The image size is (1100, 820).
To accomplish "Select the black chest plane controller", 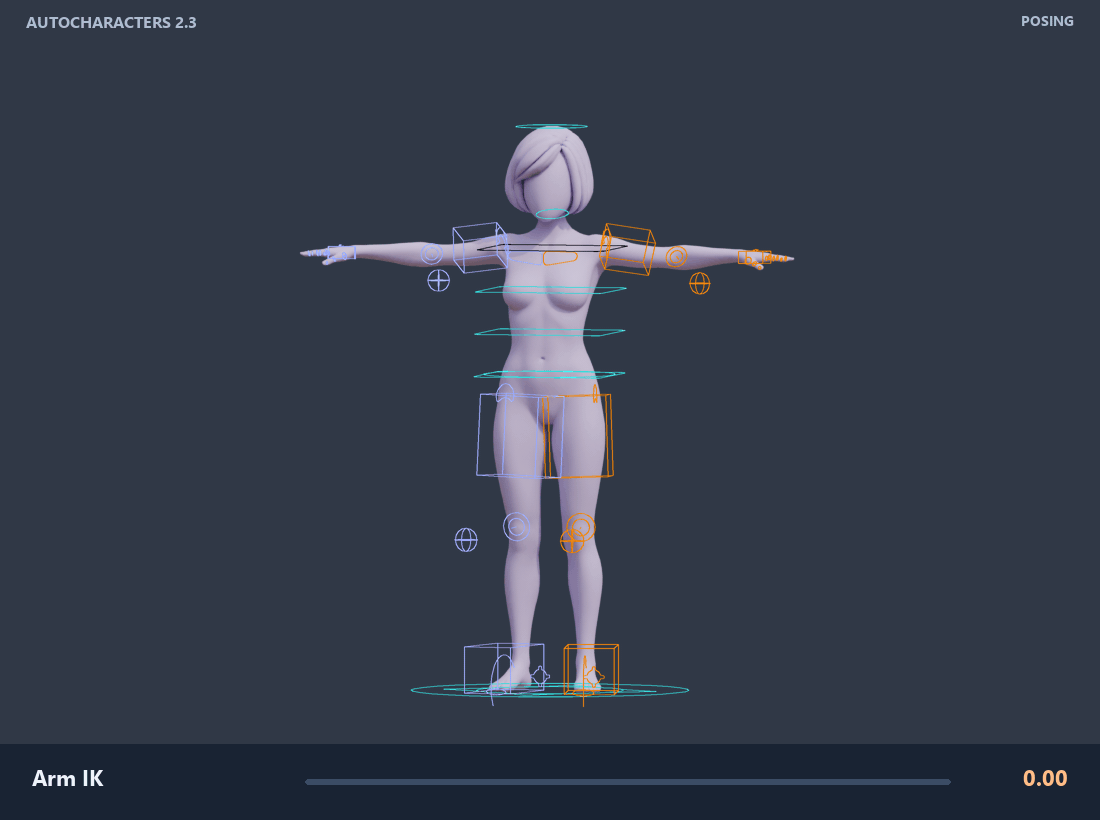I will (552, 248).
